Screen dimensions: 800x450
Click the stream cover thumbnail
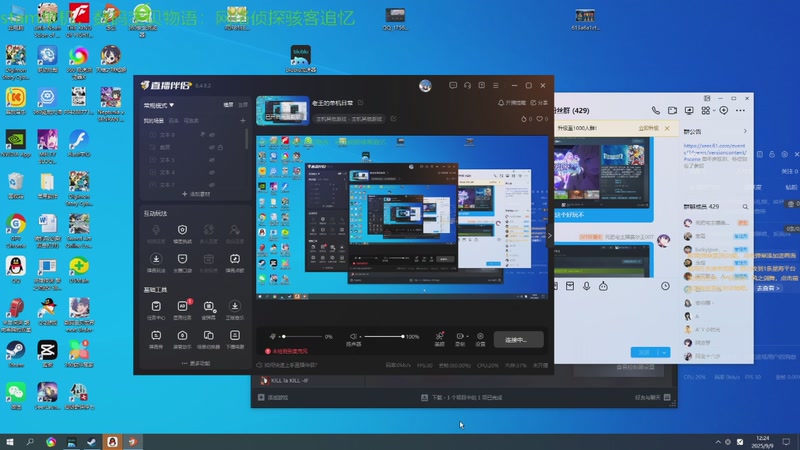coord(283,110)
